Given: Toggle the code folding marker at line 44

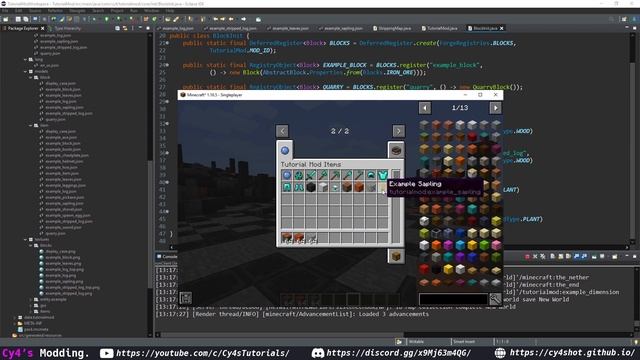Looking at the screenshot, I should pos(167,212).
